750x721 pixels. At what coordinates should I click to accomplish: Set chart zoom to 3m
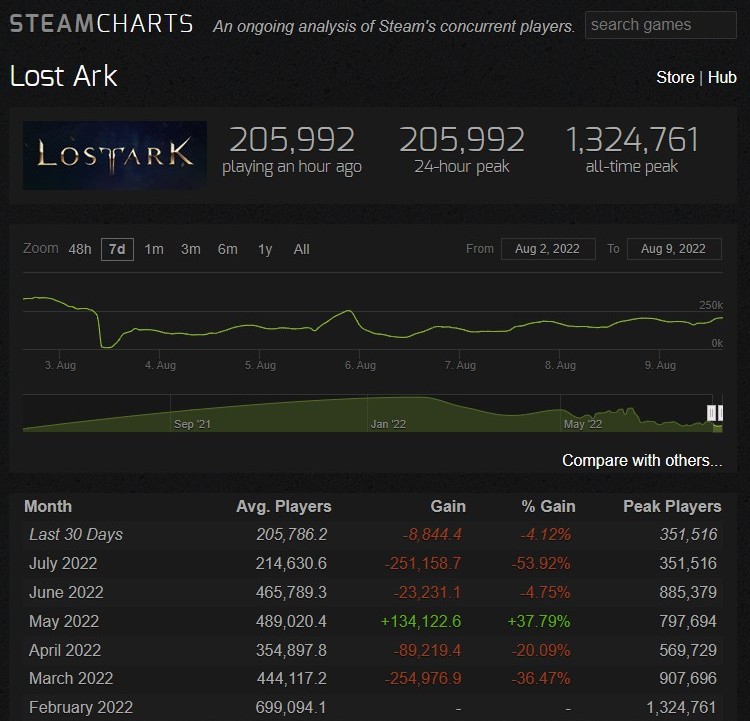point(190,249)
